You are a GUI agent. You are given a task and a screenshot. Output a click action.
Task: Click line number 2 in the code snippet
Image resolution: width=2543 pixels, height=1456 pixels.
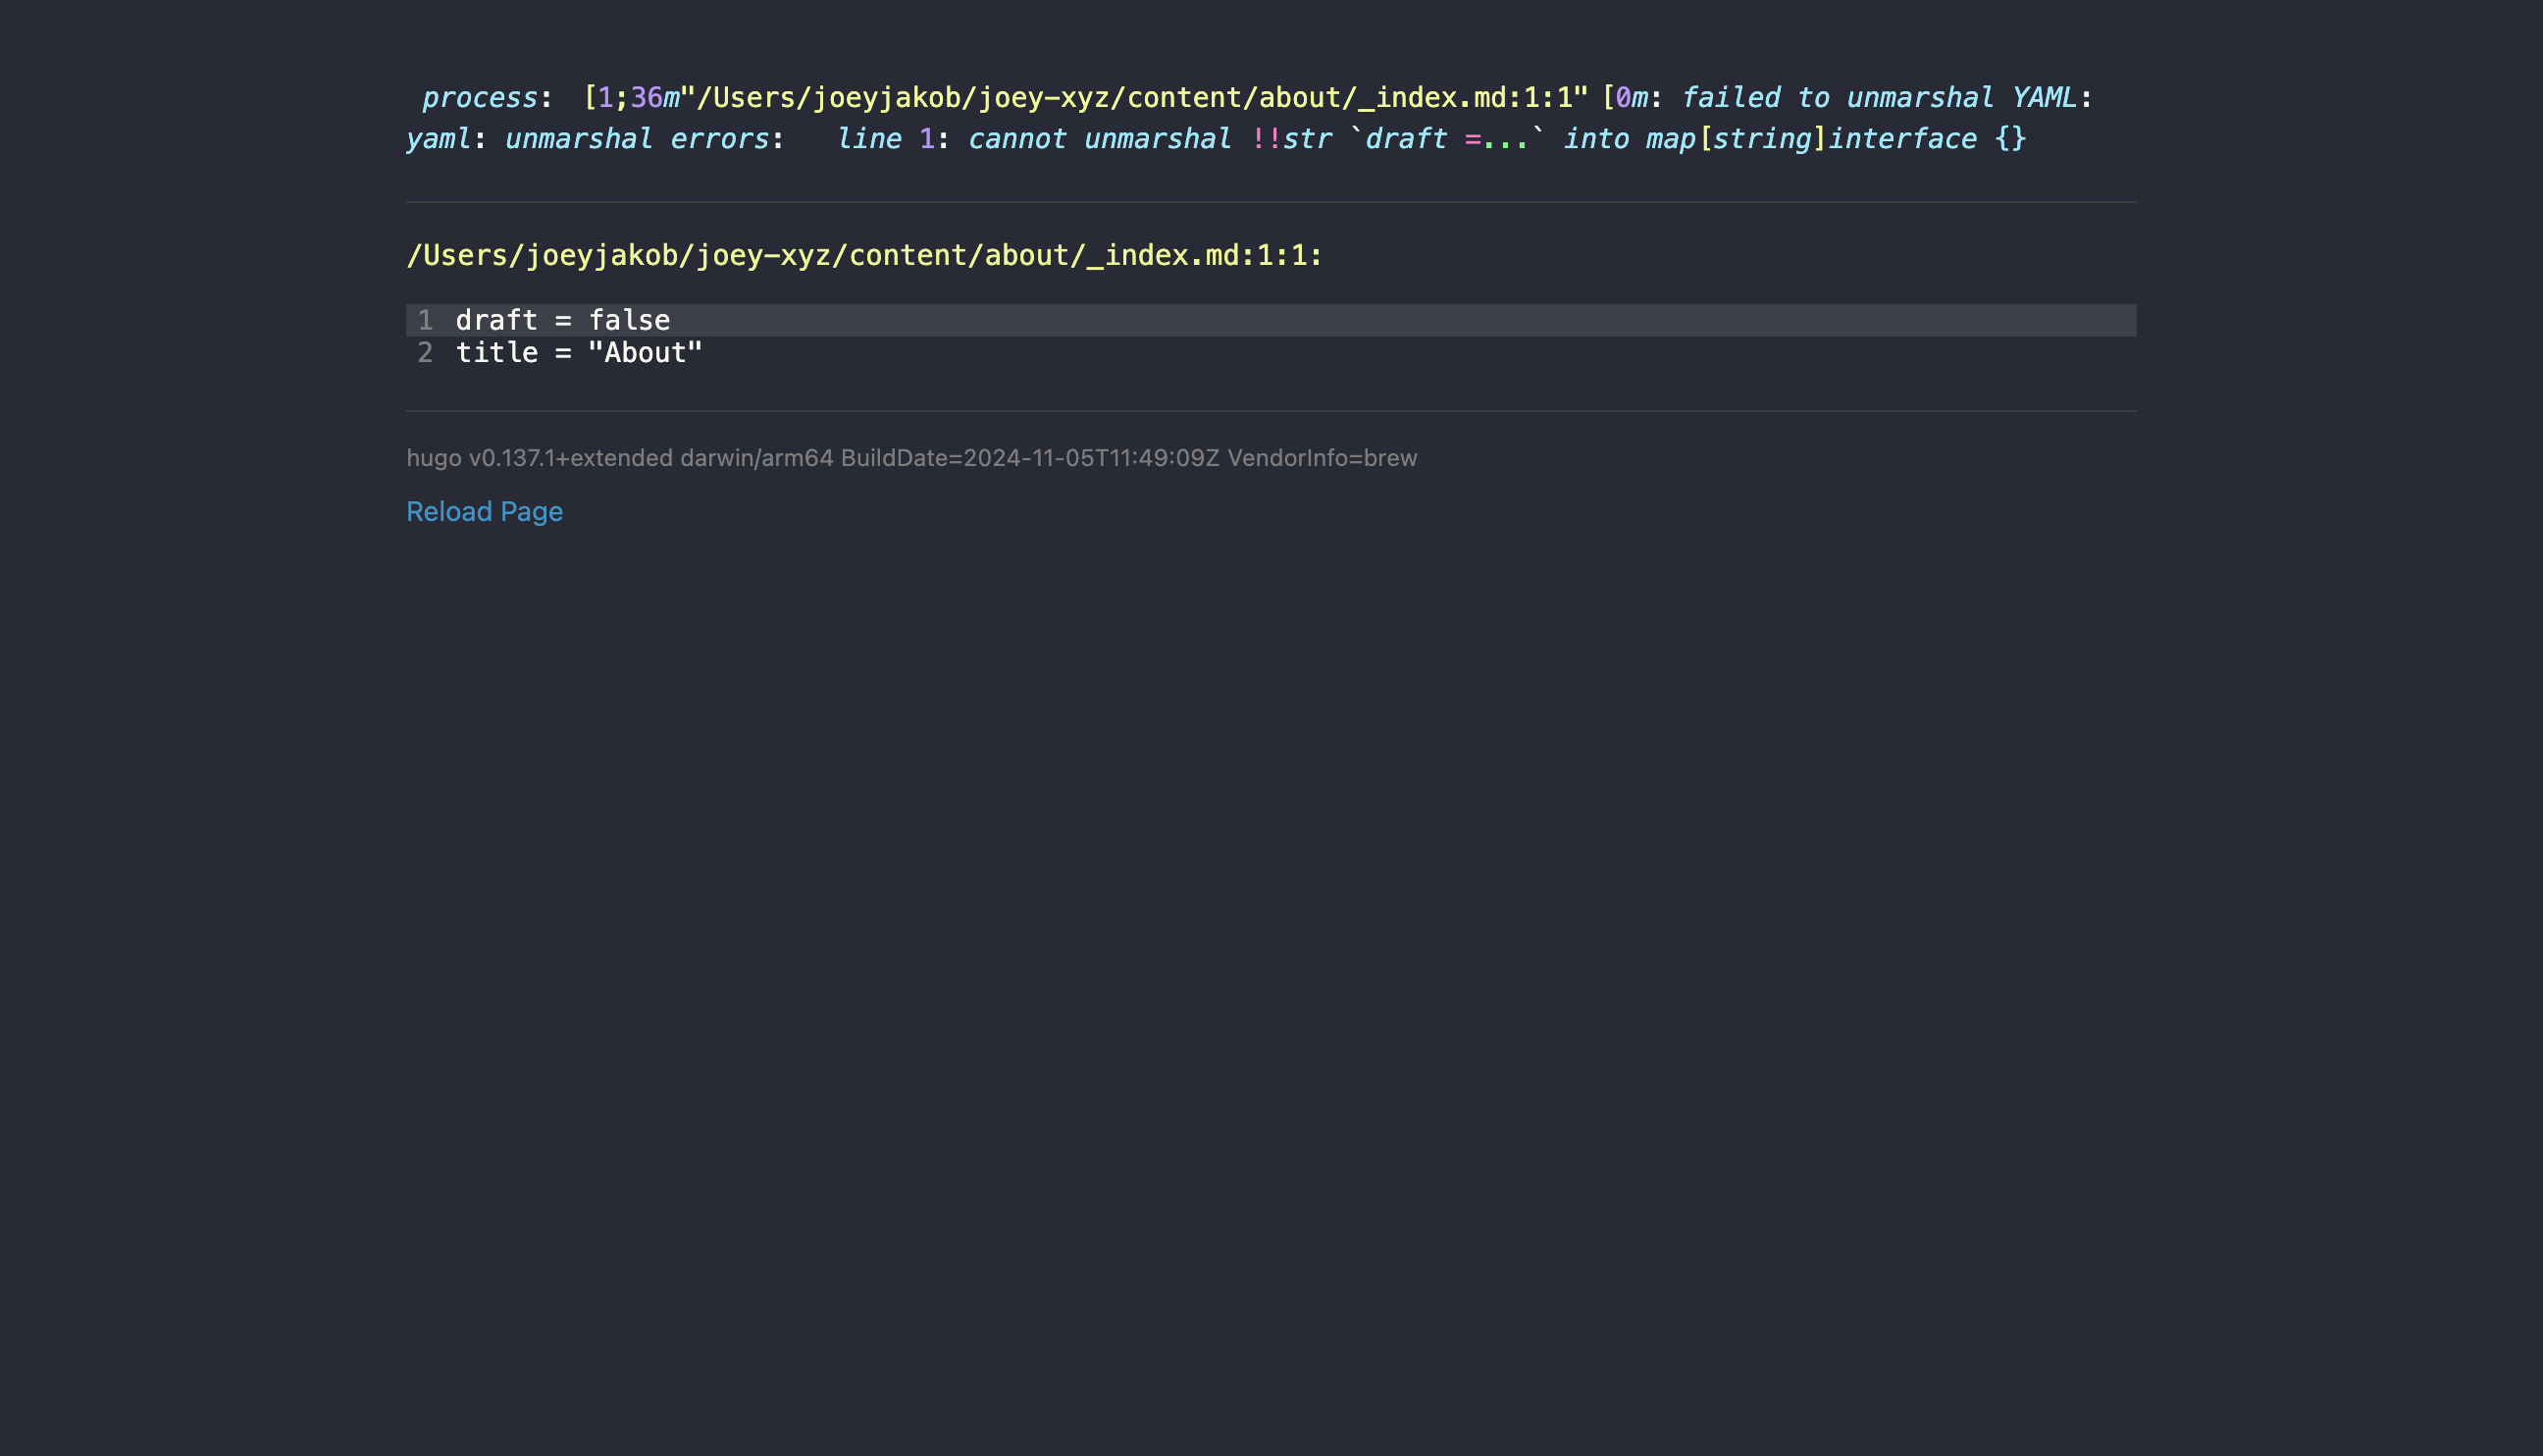425,353
